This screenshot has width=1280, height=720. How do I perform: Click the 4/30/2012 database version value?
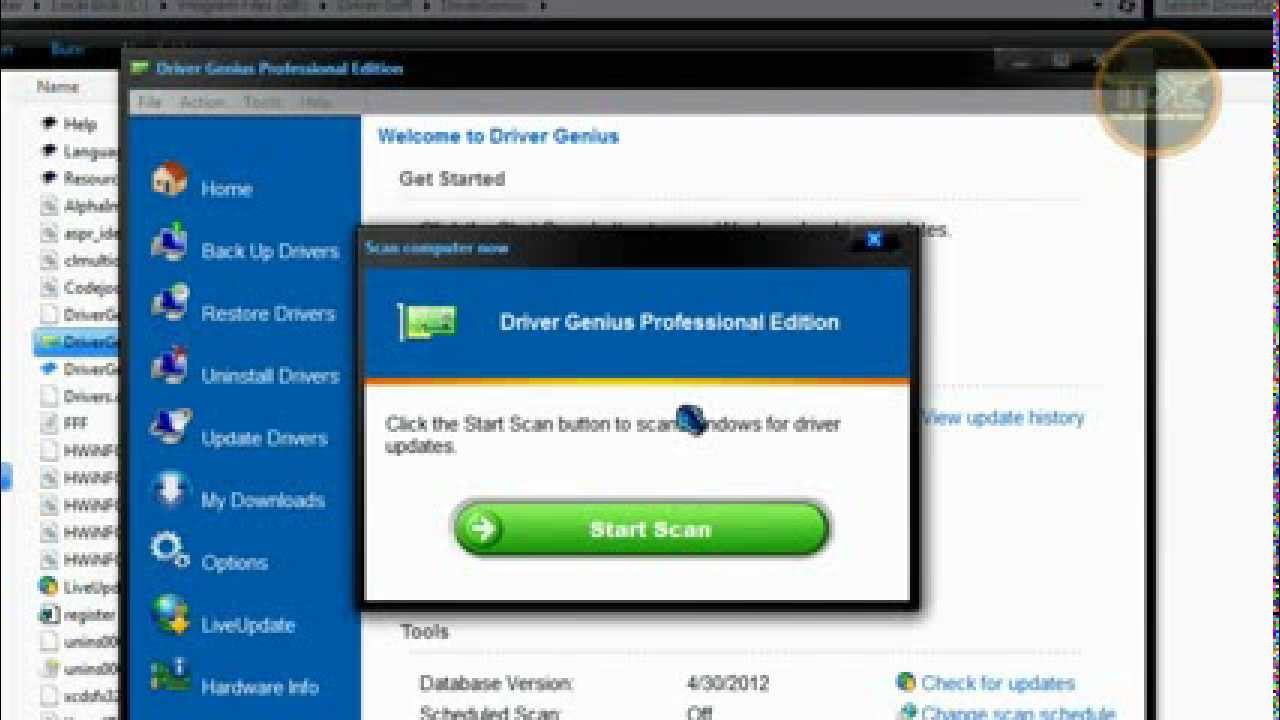pos(727,684)
